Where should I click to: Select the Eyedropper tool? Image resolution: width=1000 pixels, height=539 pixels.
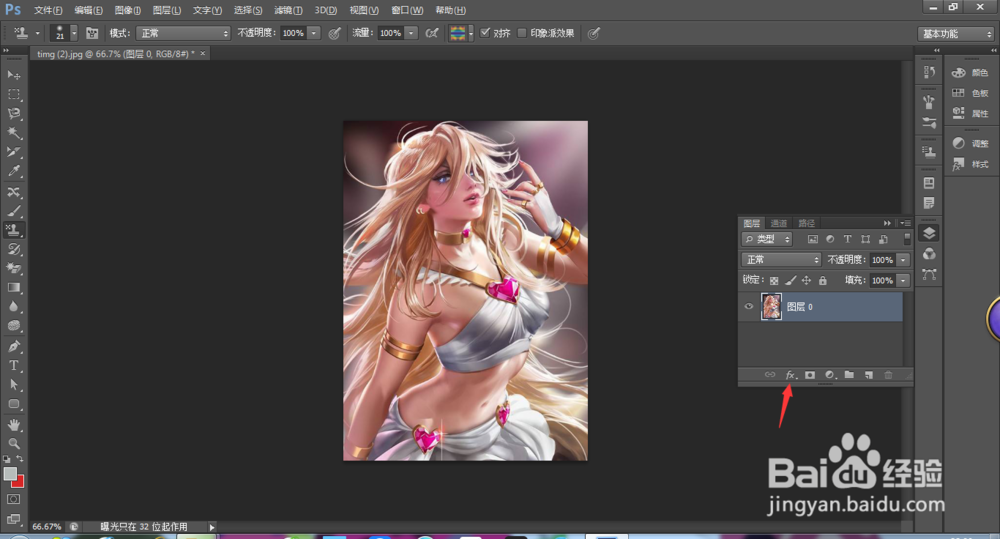pos(13,171)
